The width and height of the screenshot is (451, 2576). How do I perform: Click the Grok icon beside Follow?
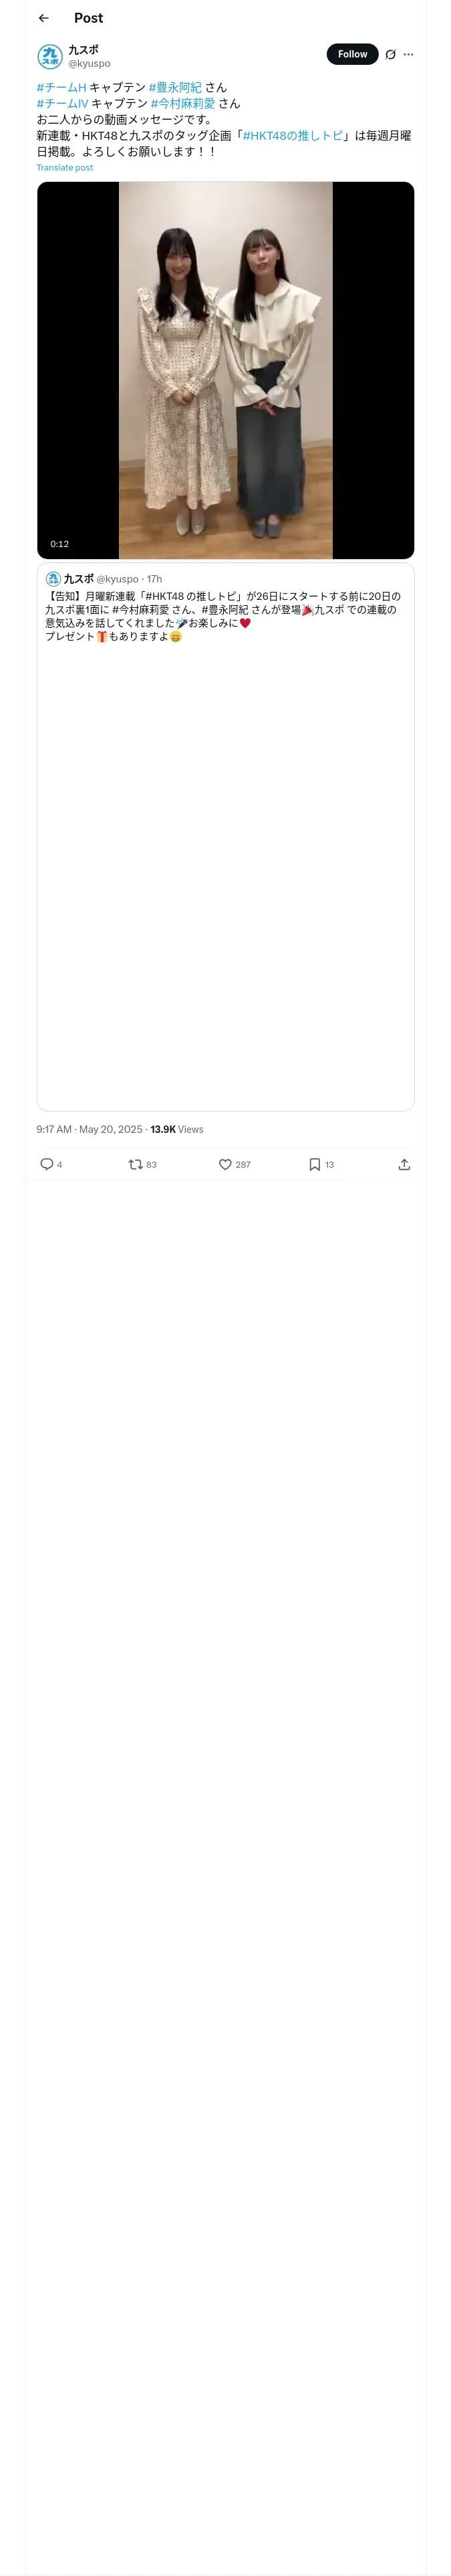click(390, 55)
